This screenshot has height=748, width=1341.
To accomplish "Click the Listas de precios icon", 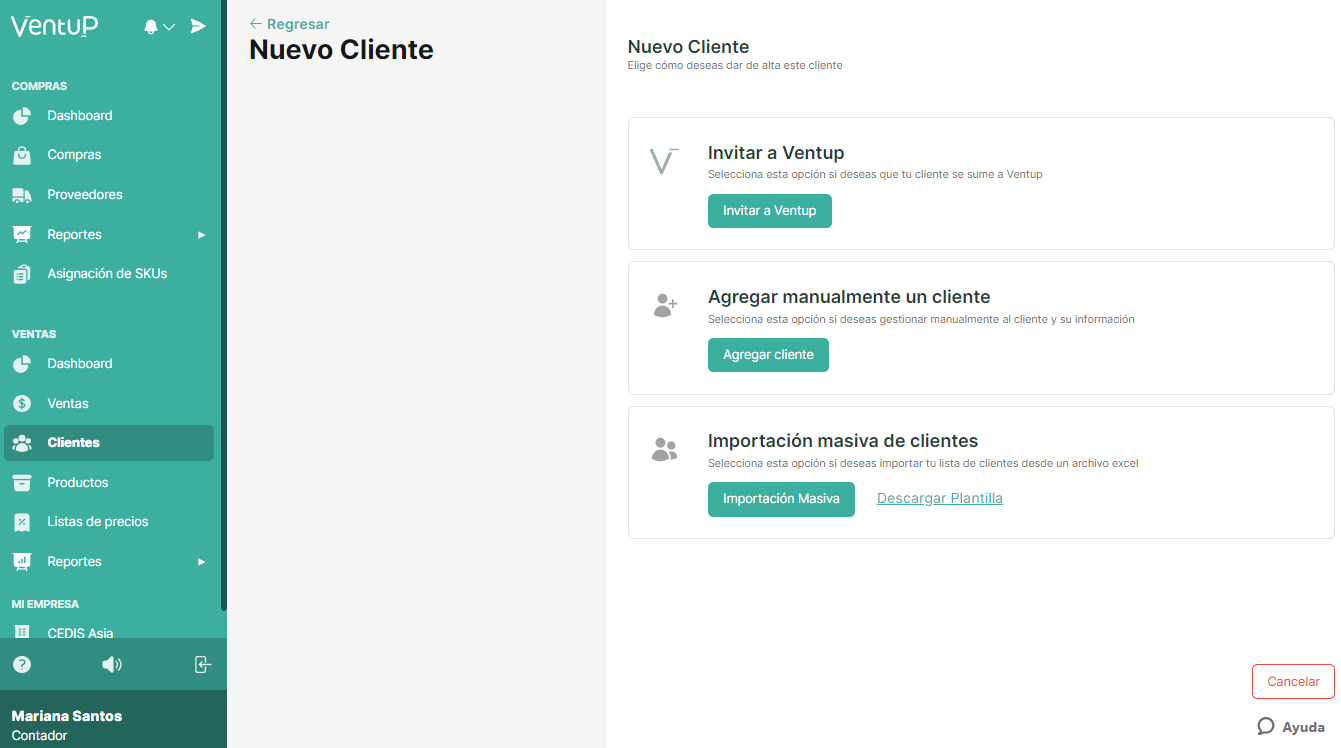I will click(22, 521).
